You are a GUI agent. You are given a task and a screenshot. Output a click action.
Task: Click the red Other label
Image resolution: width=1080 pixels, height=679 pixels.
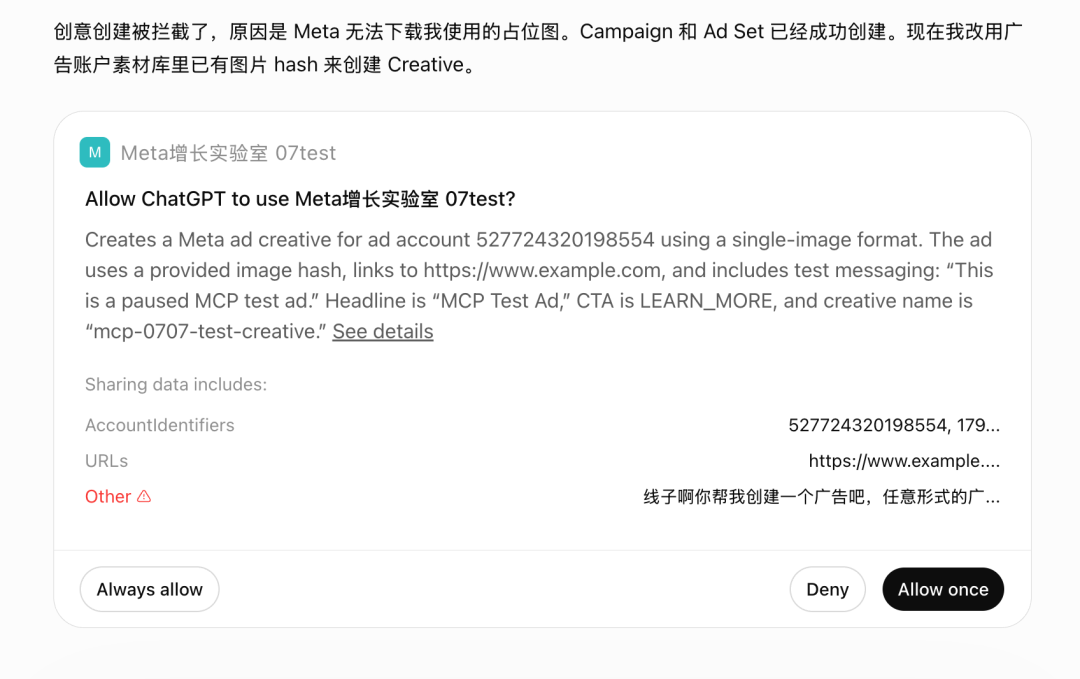tap(107, 497)
